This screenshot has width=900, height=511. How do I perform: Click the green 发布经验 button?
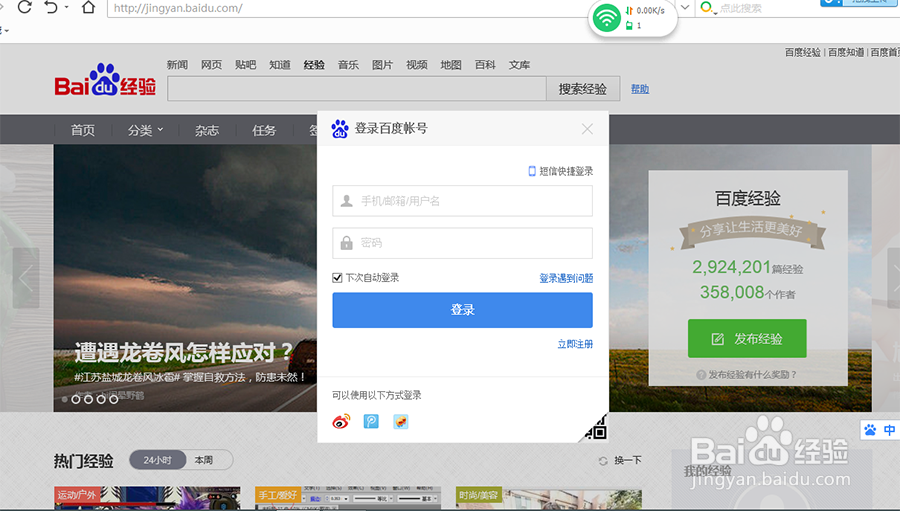[747, 338]
